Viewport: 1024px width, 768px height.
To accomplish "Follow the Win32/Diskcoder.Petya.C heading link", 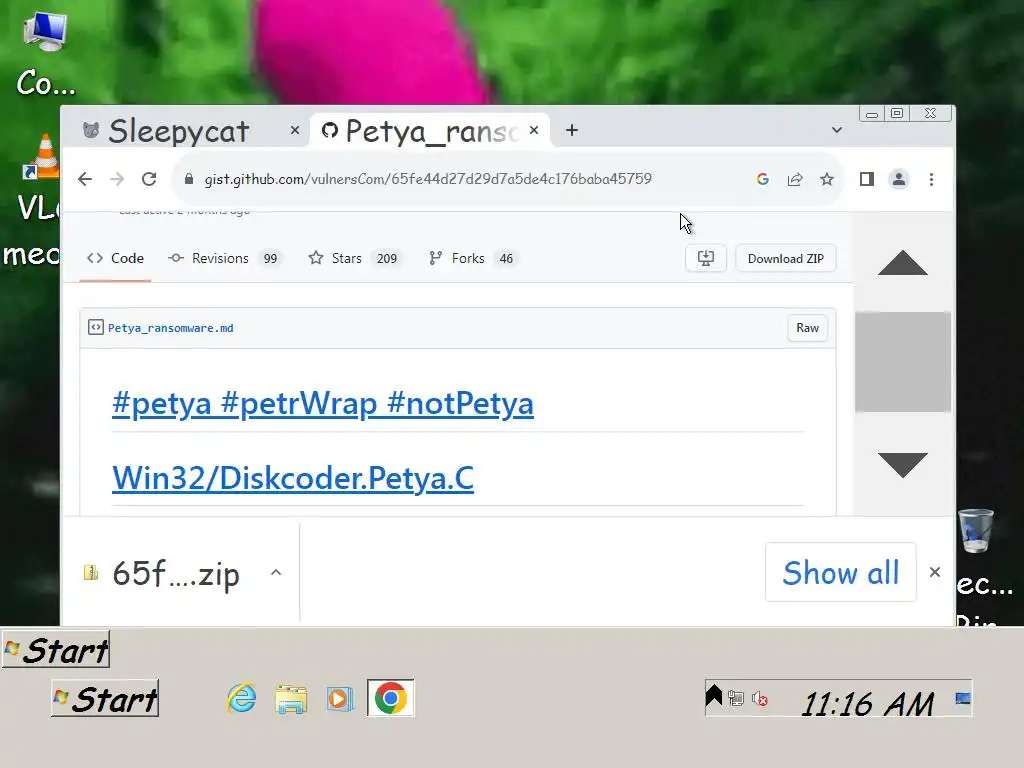I will [293, 477].
